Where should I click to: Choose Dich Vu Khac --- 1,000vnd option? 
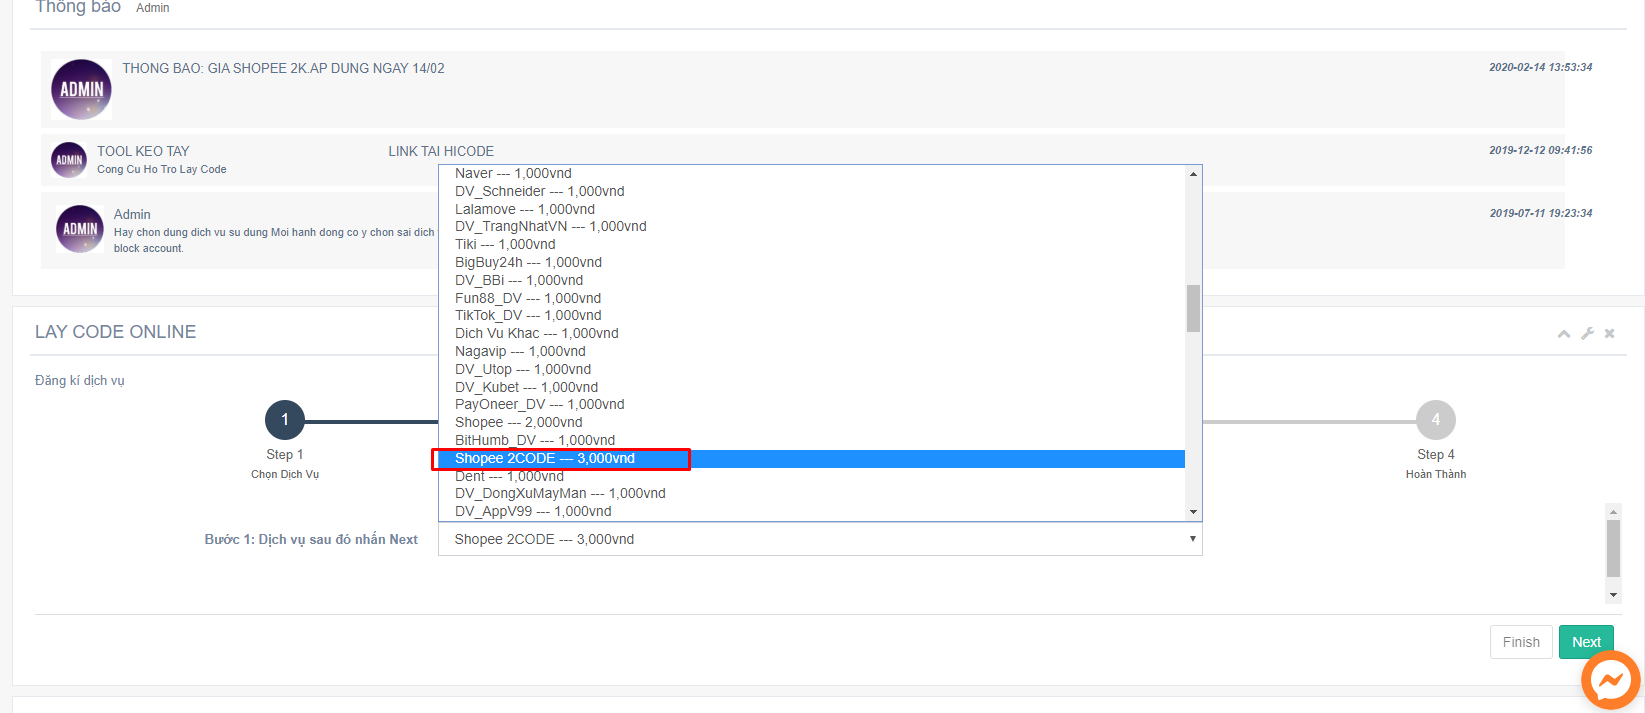coord(812,333)
